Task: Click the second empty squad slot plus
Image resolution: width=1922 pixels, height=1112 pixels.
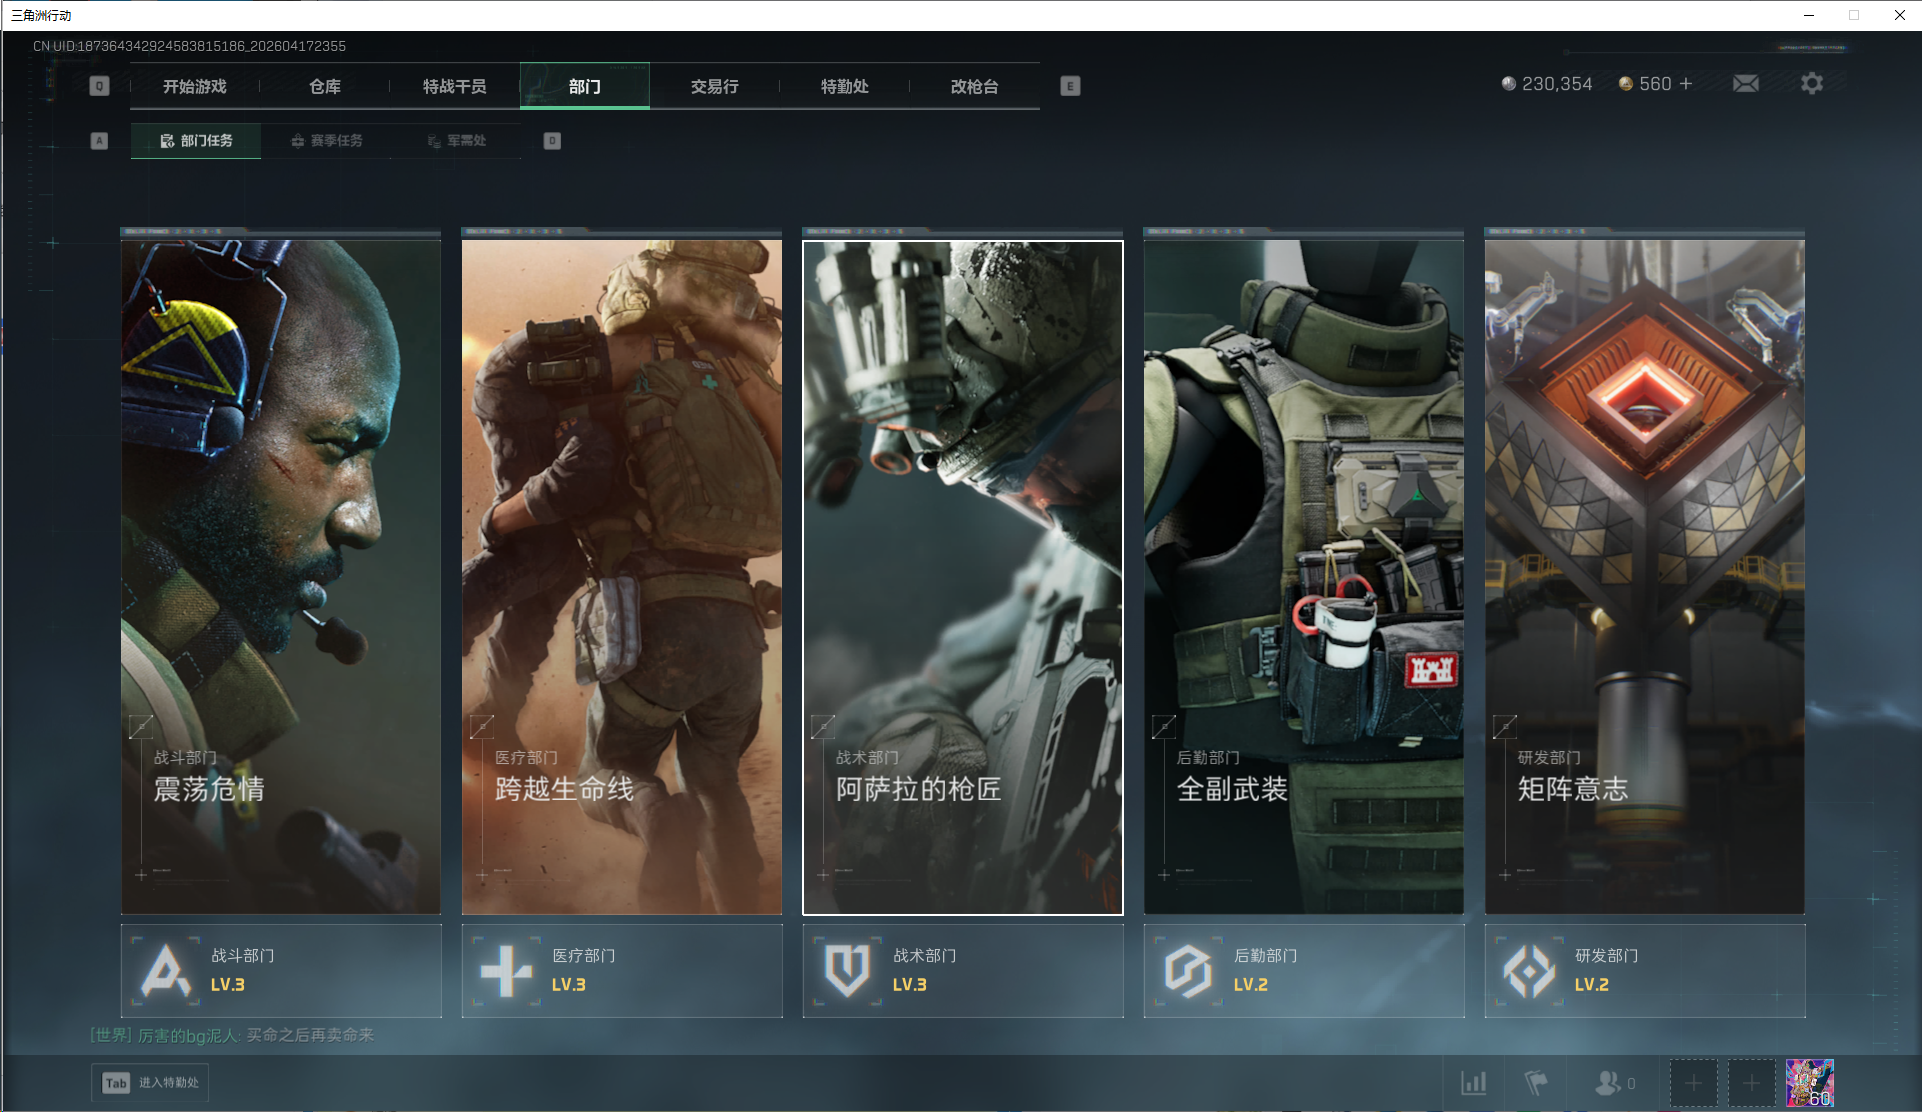Action: pos(1751,1082)
